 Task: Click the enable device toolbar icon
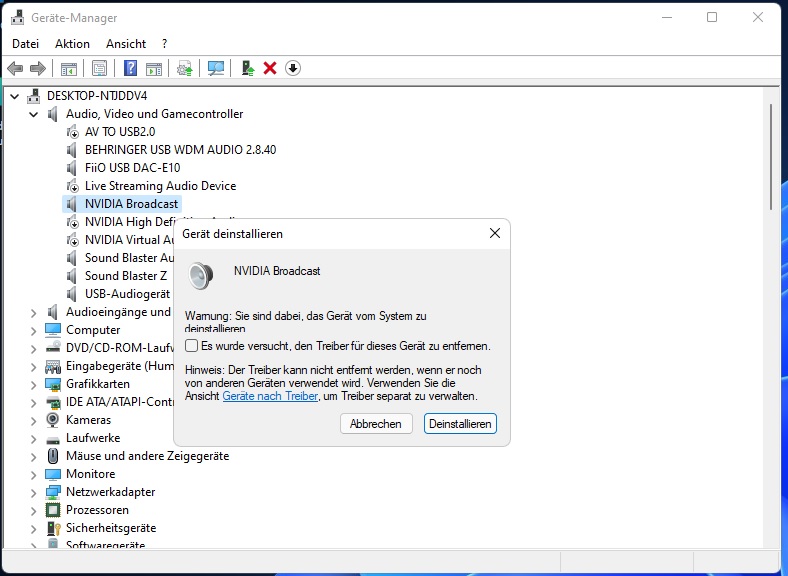coord(248,68)
